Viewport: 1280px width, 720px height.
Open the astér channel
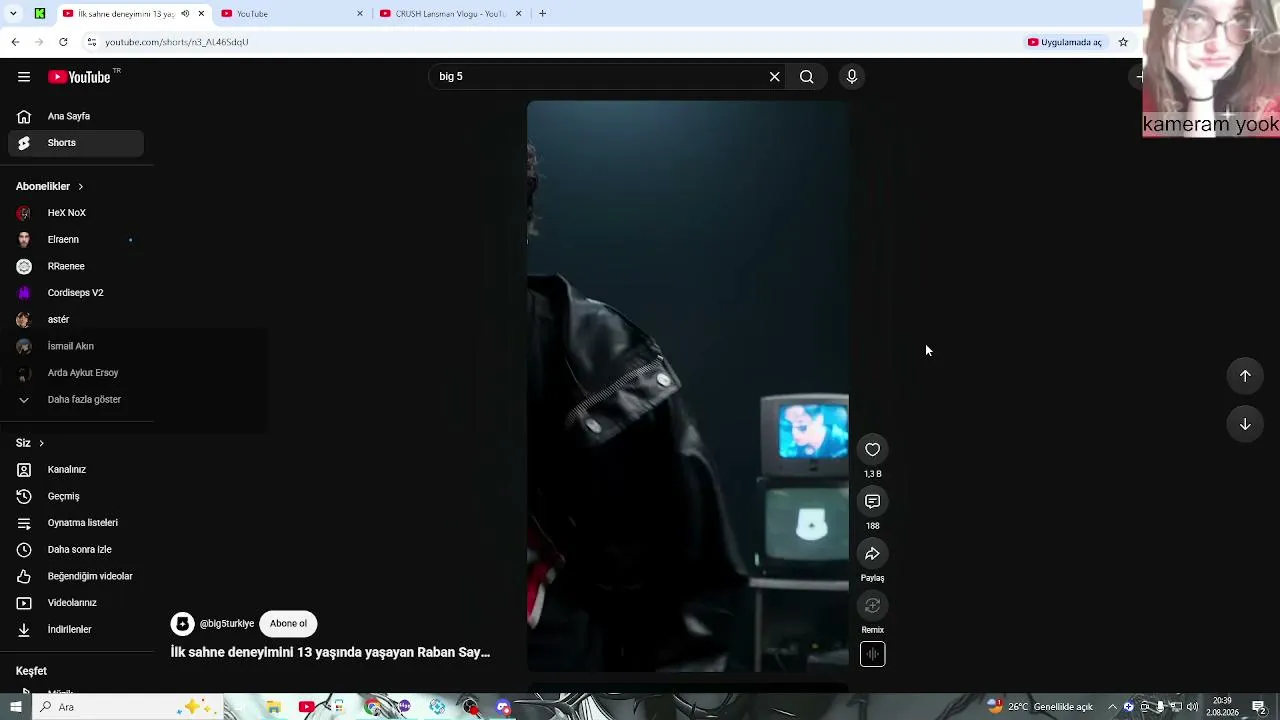(76, 320)
